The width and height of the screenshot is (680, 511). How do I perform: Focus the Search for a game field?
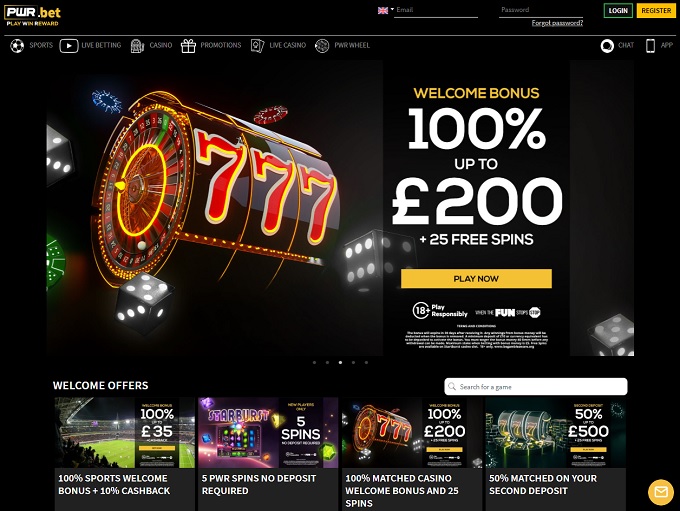click(536, 387)
